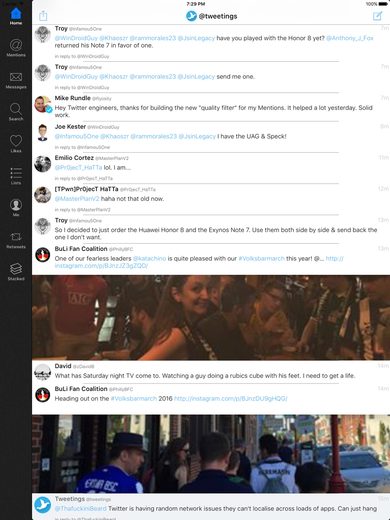Open the @katachino mention link

click(x=149, y=258)
